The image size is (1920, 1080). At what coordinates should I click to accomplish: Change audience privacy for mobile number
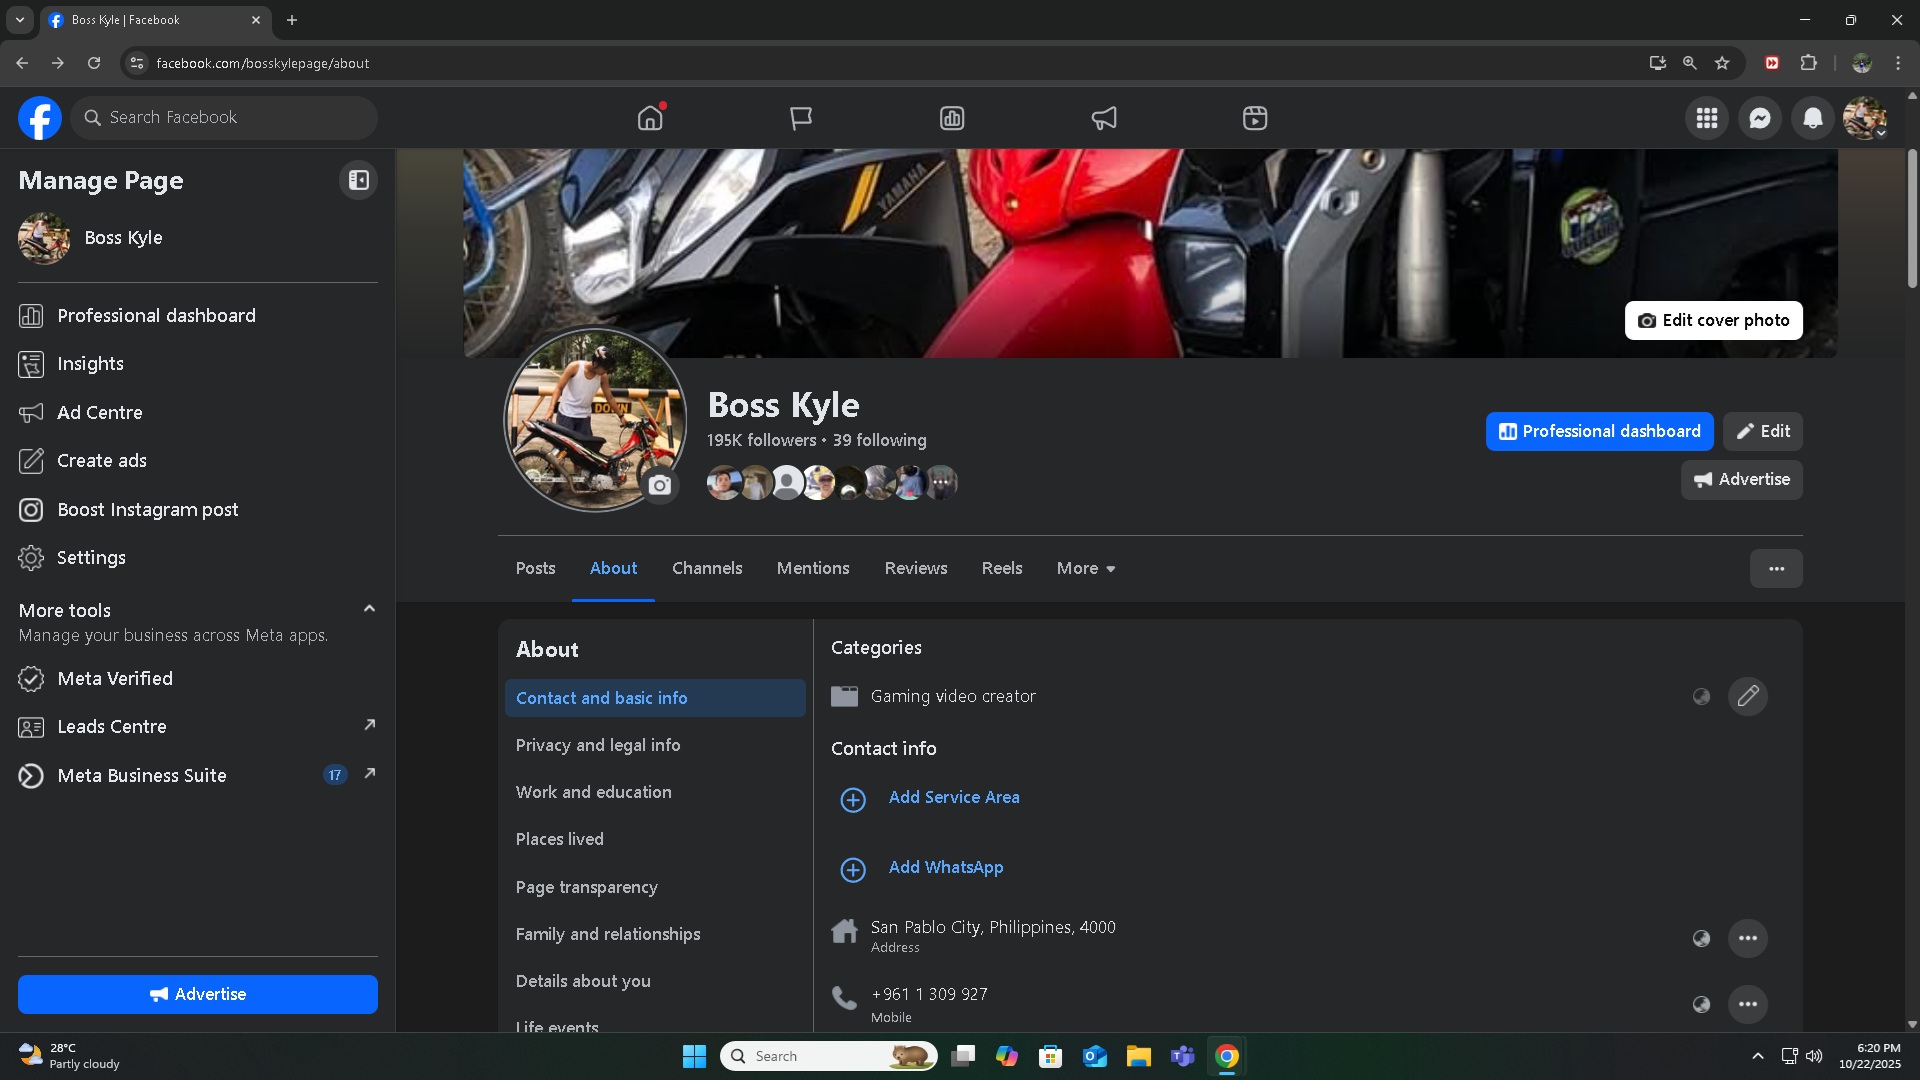point(1700,1004)
